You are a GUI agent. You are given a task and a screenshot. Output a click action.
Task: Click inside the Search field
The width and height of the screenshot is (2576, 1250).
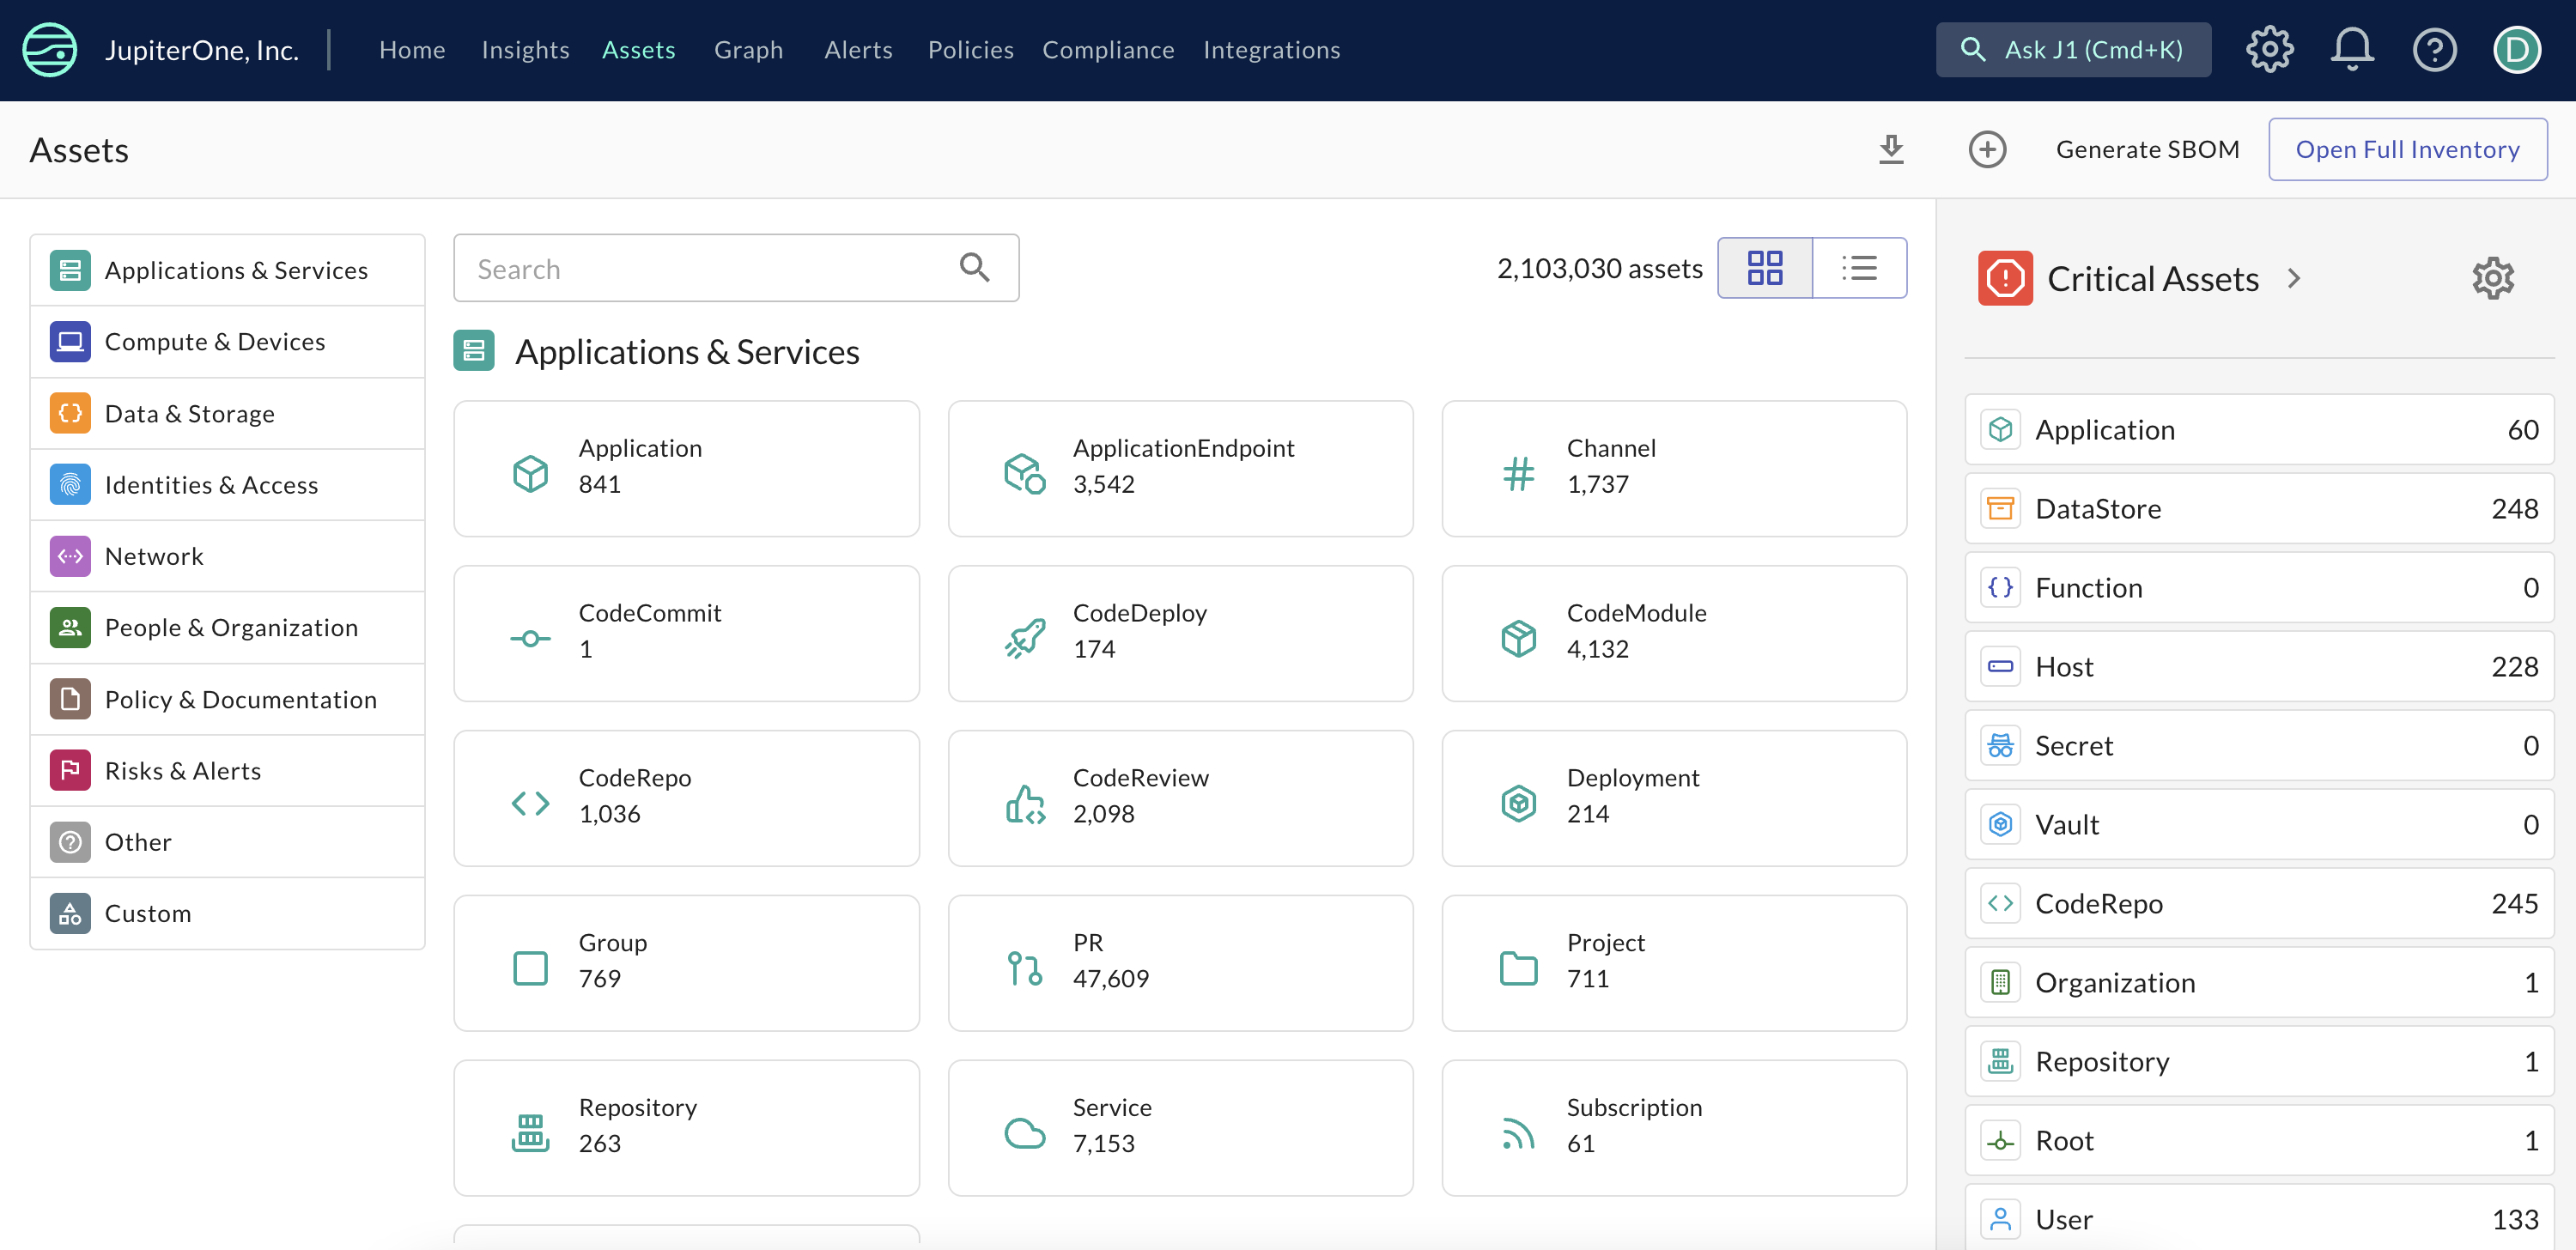point(700,268)
